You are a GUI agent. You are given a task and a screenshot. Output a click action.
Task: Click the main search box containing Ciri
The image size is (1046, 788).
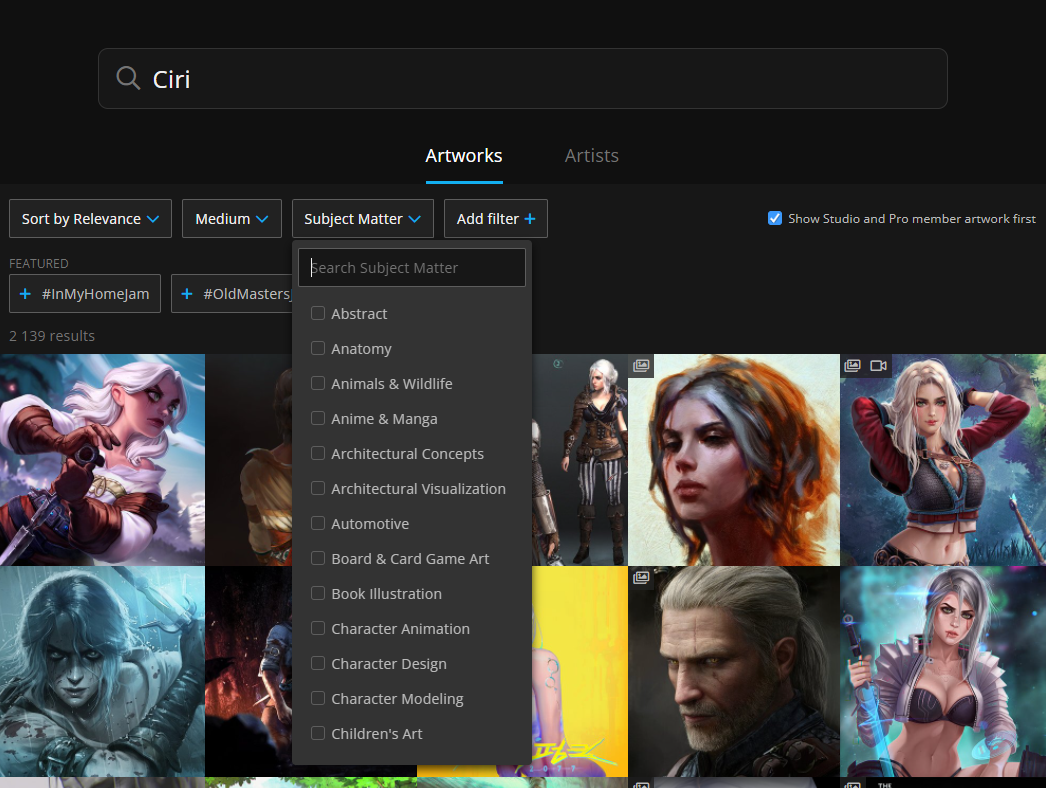522,78
